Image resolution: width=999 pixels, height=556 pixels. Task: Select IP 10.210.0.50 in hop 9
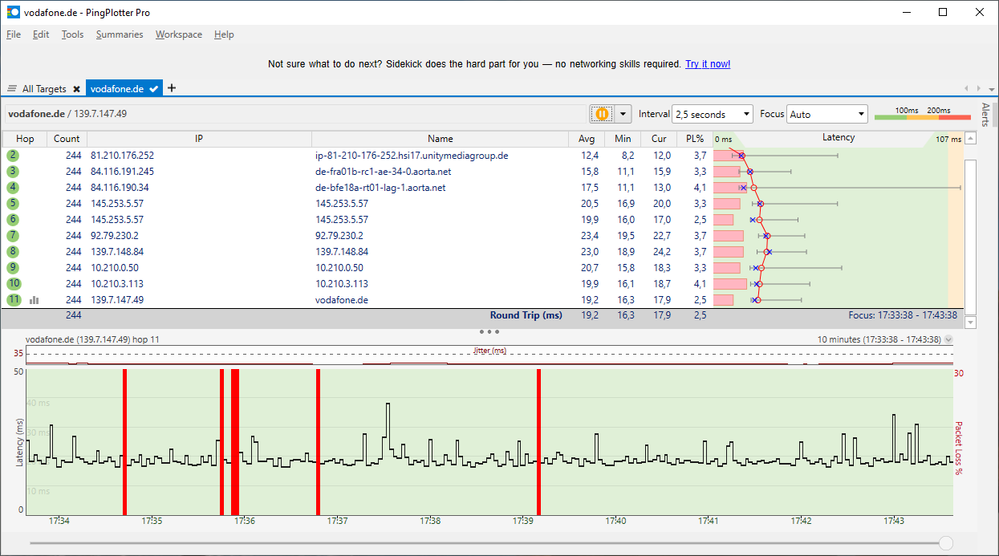click(115, 268)
